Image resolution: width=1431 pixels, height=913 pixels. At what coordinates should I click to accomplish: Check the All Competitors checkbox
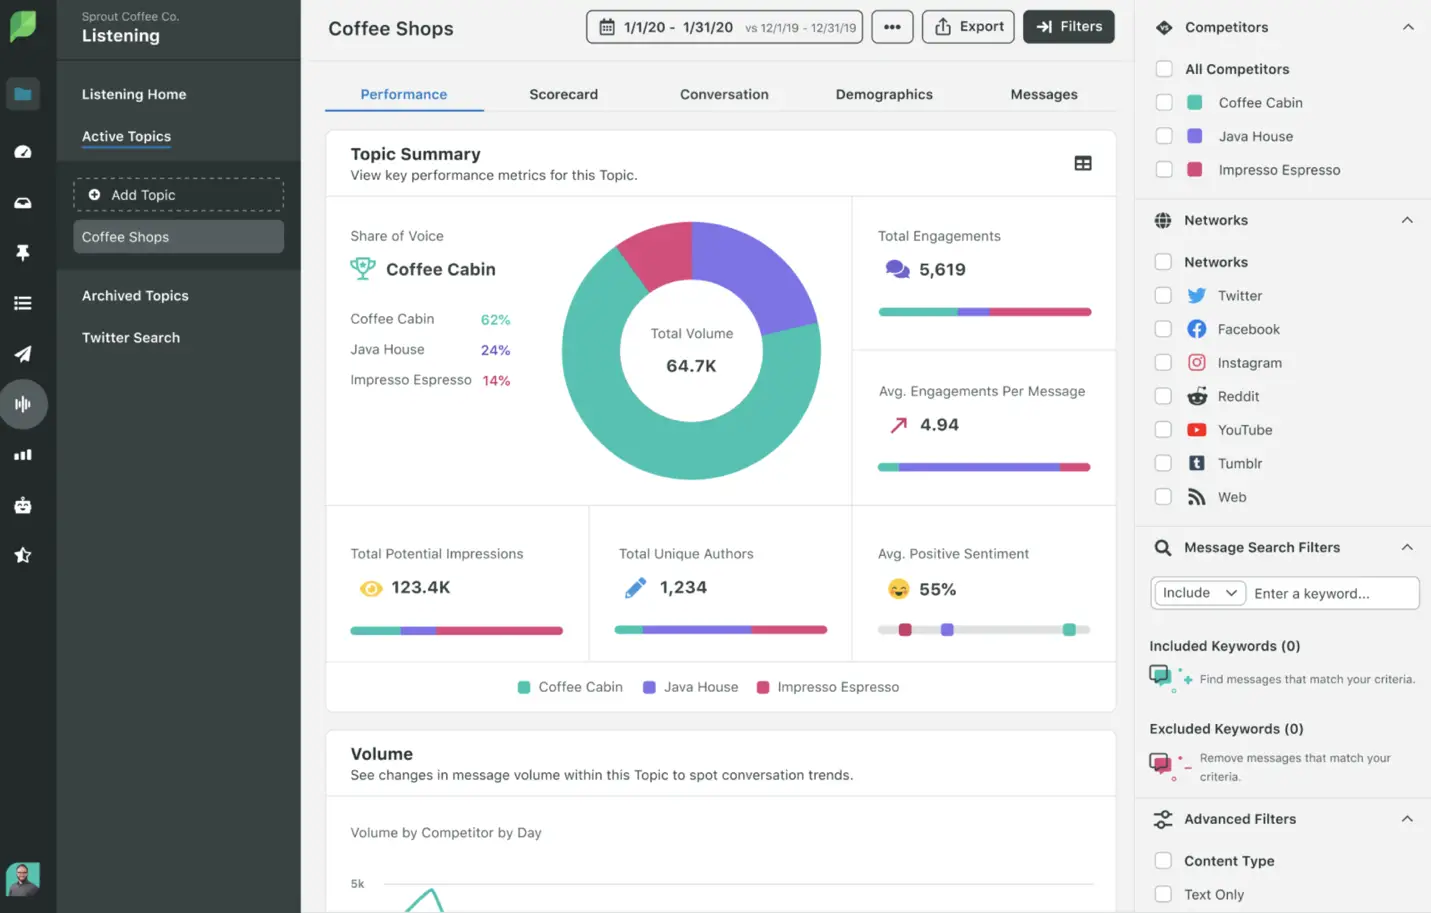(1164, 69)
